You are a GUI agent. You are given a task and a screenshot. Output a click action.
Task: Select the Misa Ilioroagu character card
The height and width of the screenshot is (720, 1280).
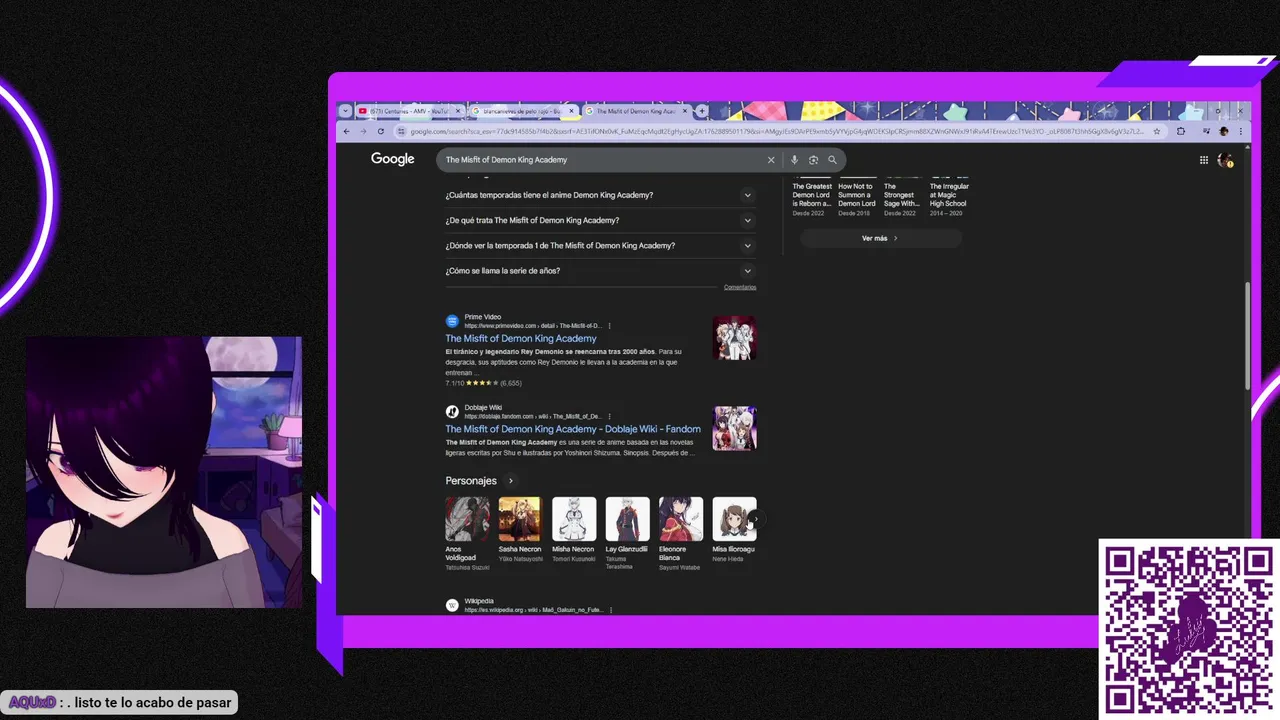(x=735, y=529)
